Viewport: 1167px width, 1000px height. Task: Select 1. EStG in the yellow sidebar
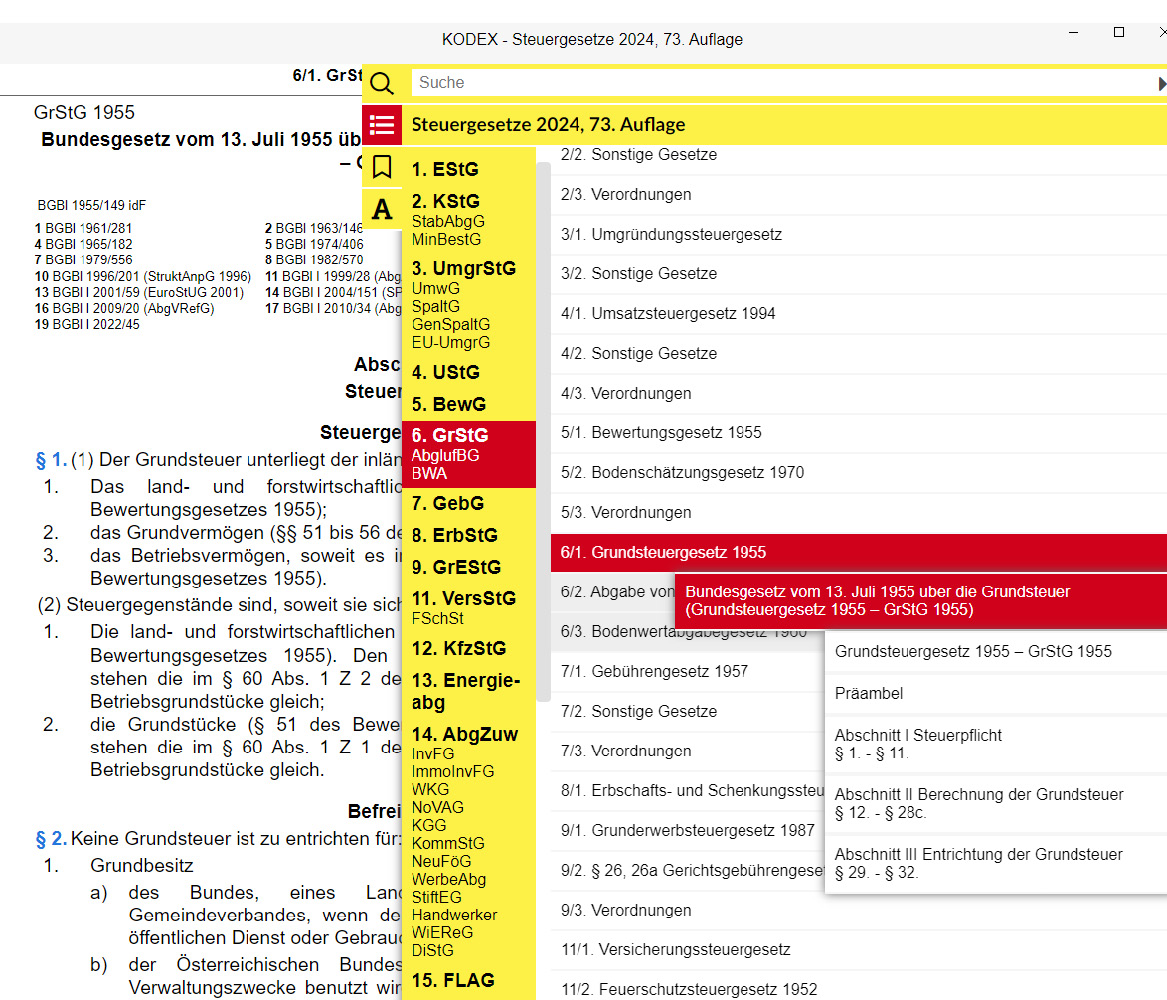pyautogui.click(x=445, y=170)
